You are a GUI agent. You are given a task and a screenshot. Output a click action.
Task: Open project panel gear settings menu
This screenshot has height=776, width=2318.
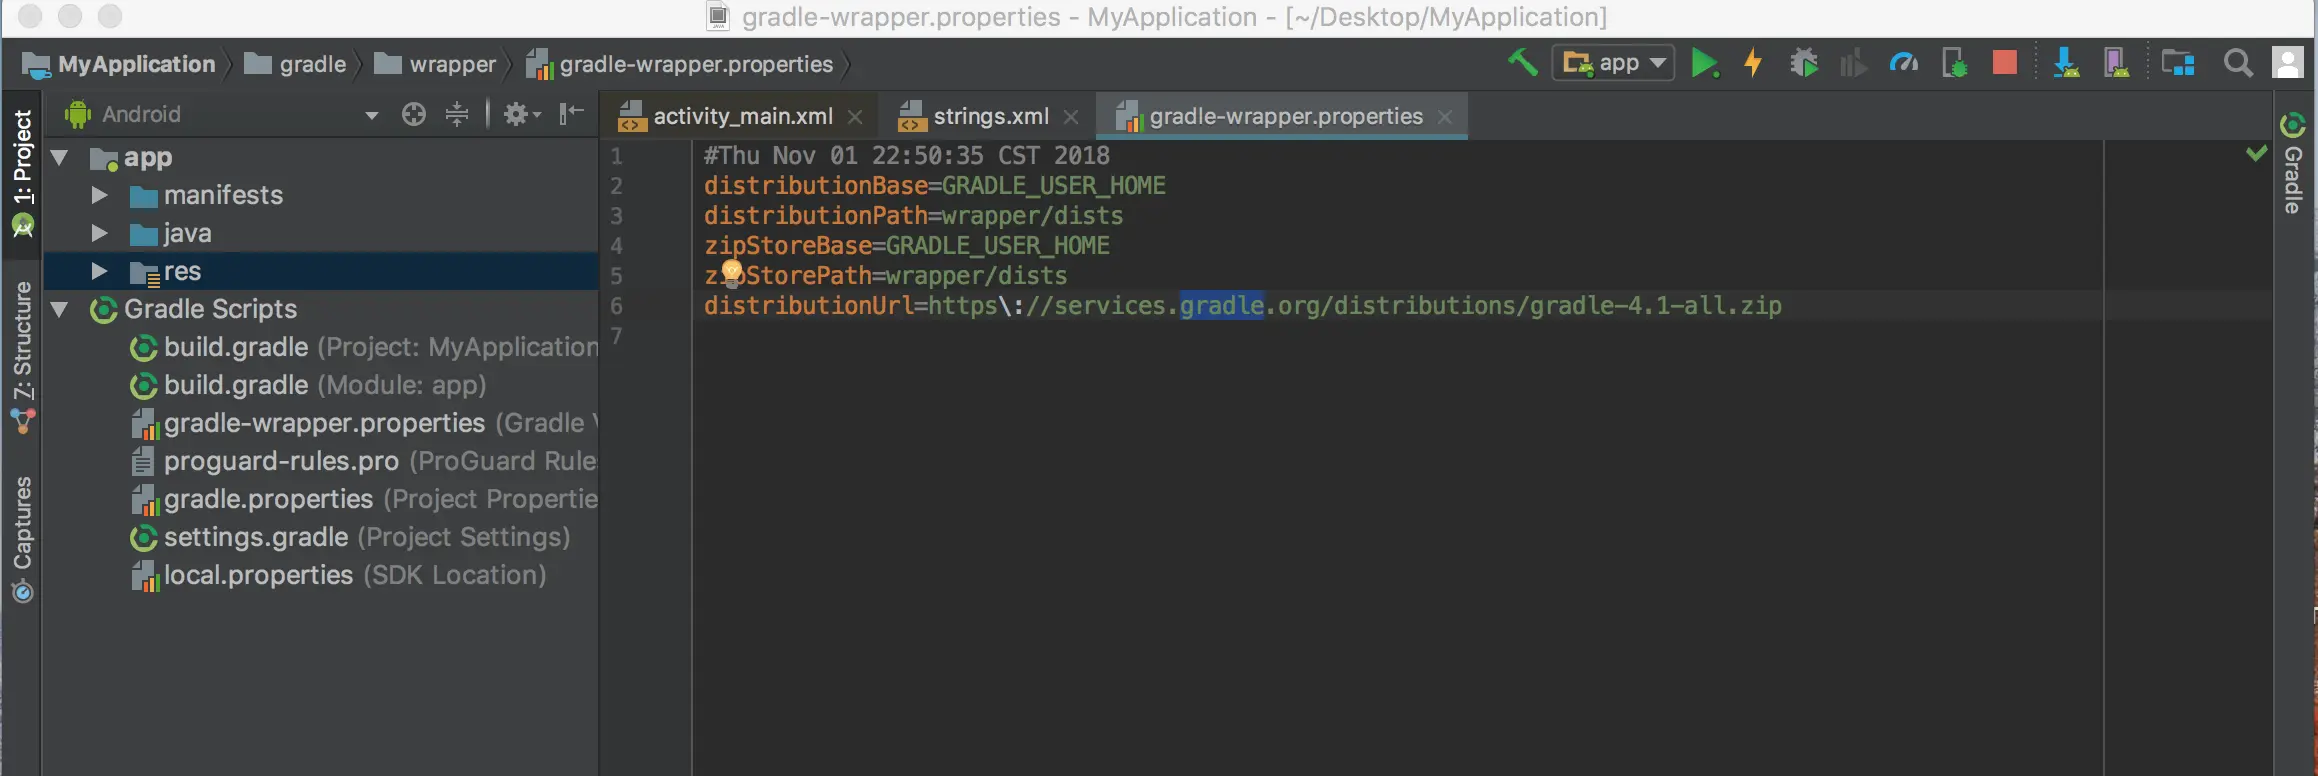coord(521,114)
